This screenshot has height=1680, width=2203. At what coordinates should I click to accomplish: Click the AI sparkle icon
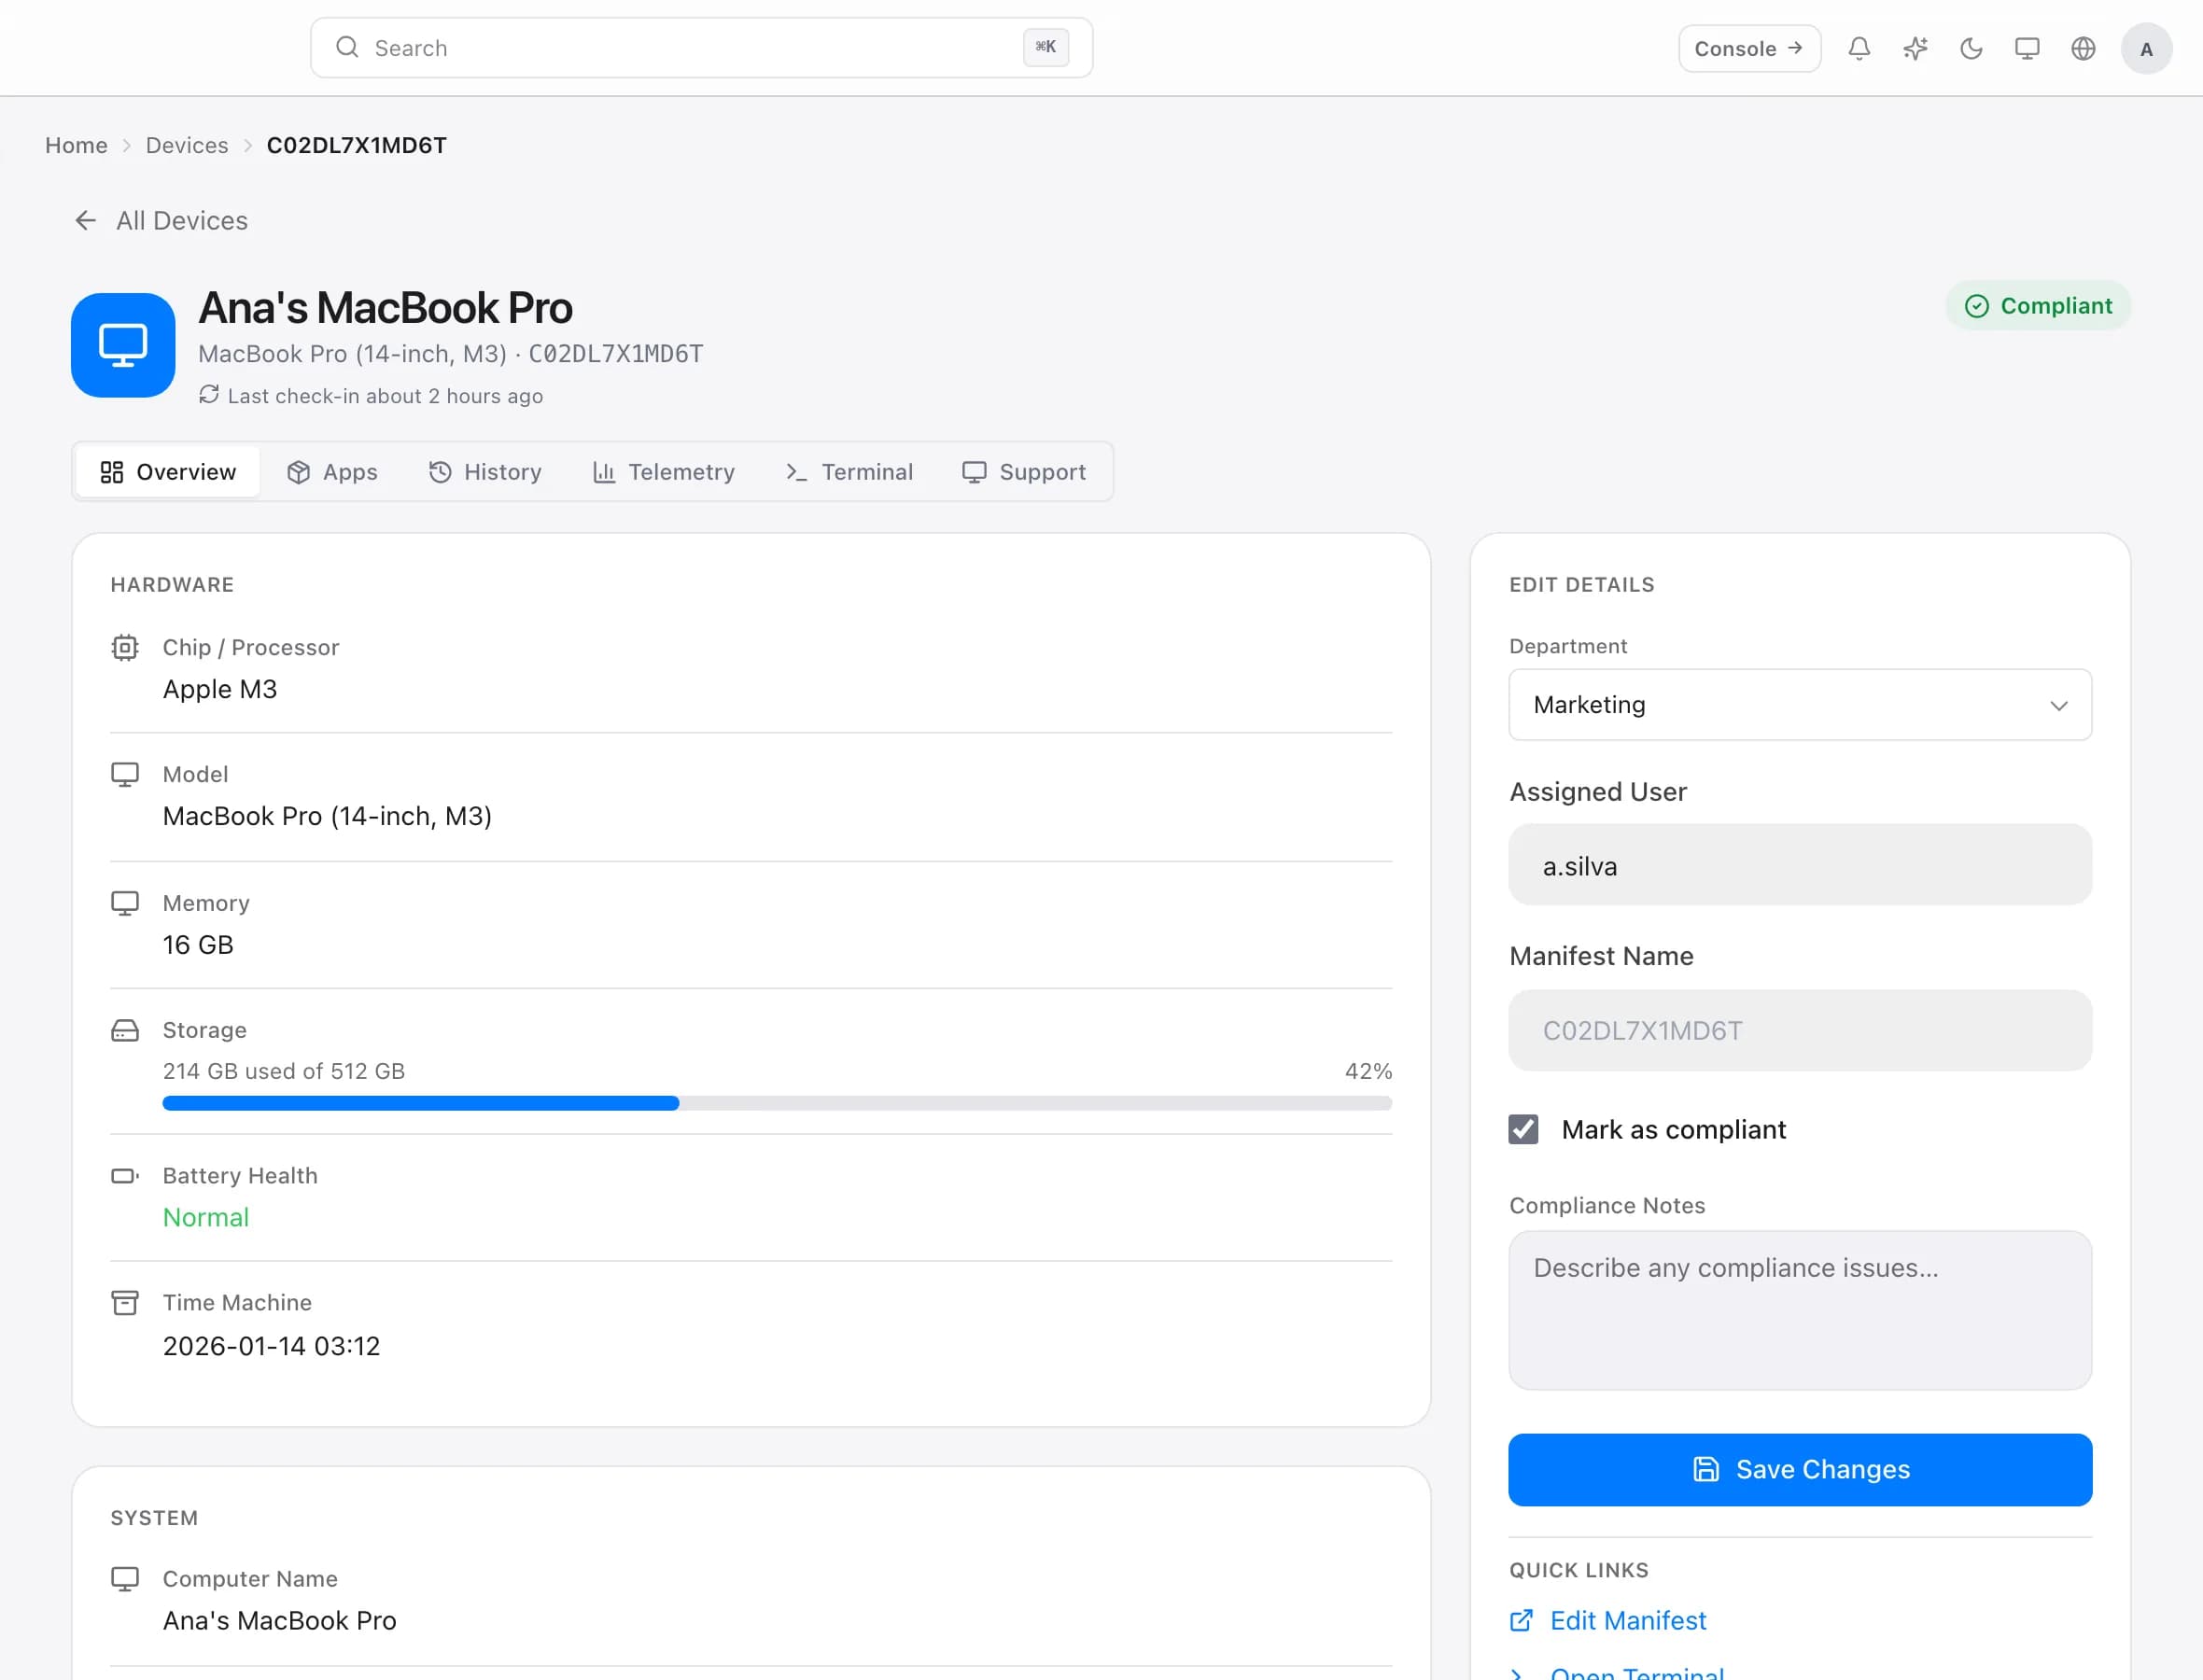pos(1915,48)
